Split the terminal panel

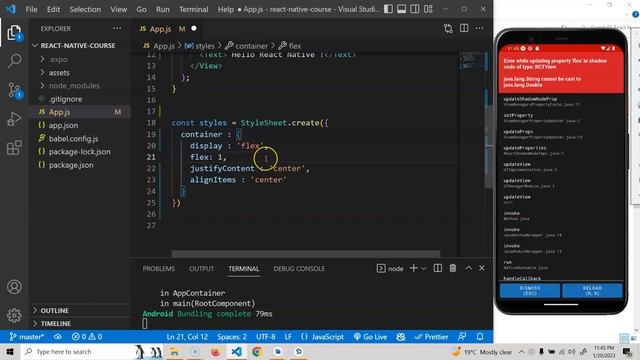pyautogui.click(x=438, y=268)
